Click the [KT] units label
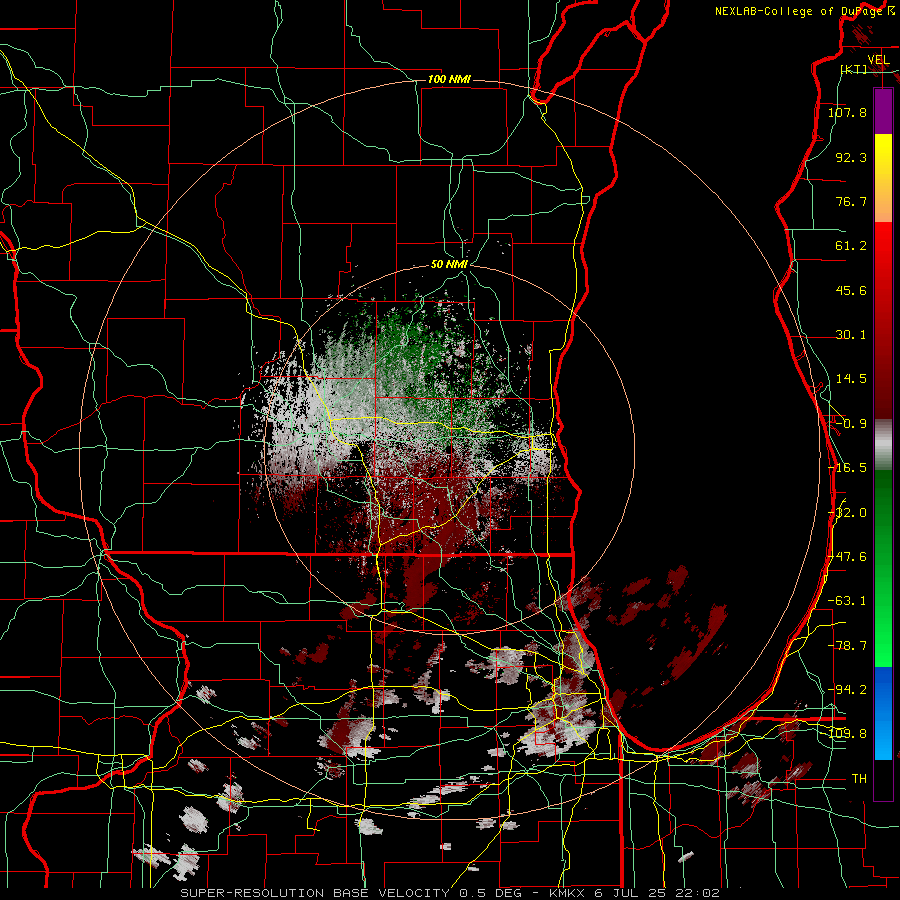 [854, 69]
